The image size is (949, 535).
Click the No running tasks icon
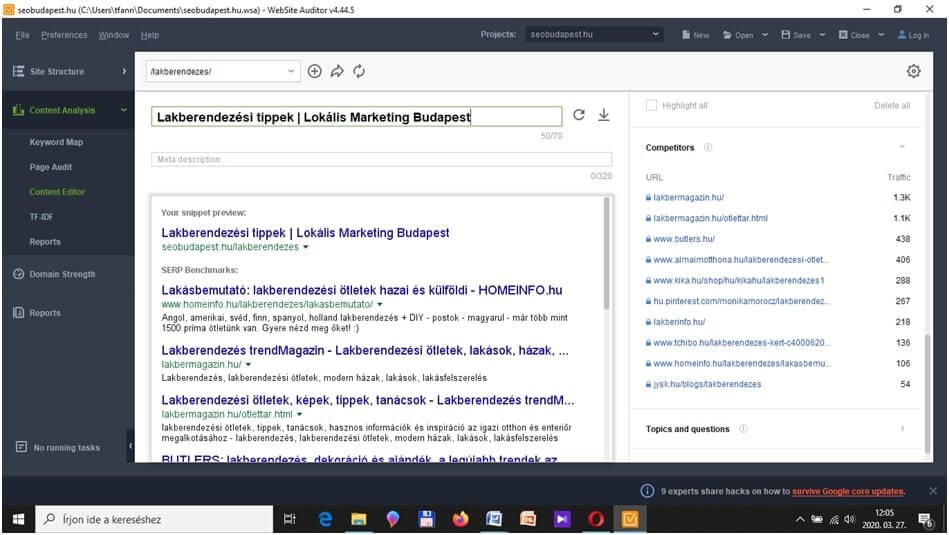21,447
